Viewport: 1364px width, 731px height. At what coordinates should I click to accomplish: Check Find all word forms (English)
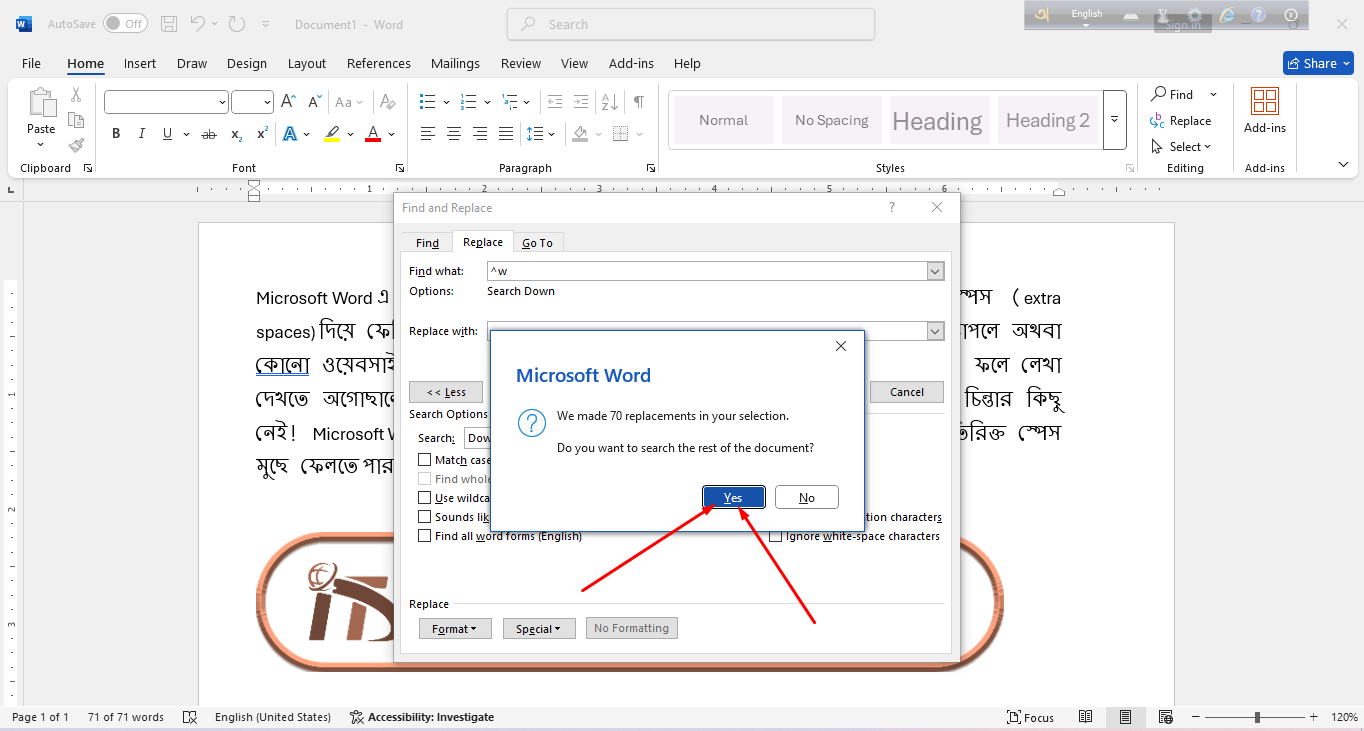click(x=424, y=535)
